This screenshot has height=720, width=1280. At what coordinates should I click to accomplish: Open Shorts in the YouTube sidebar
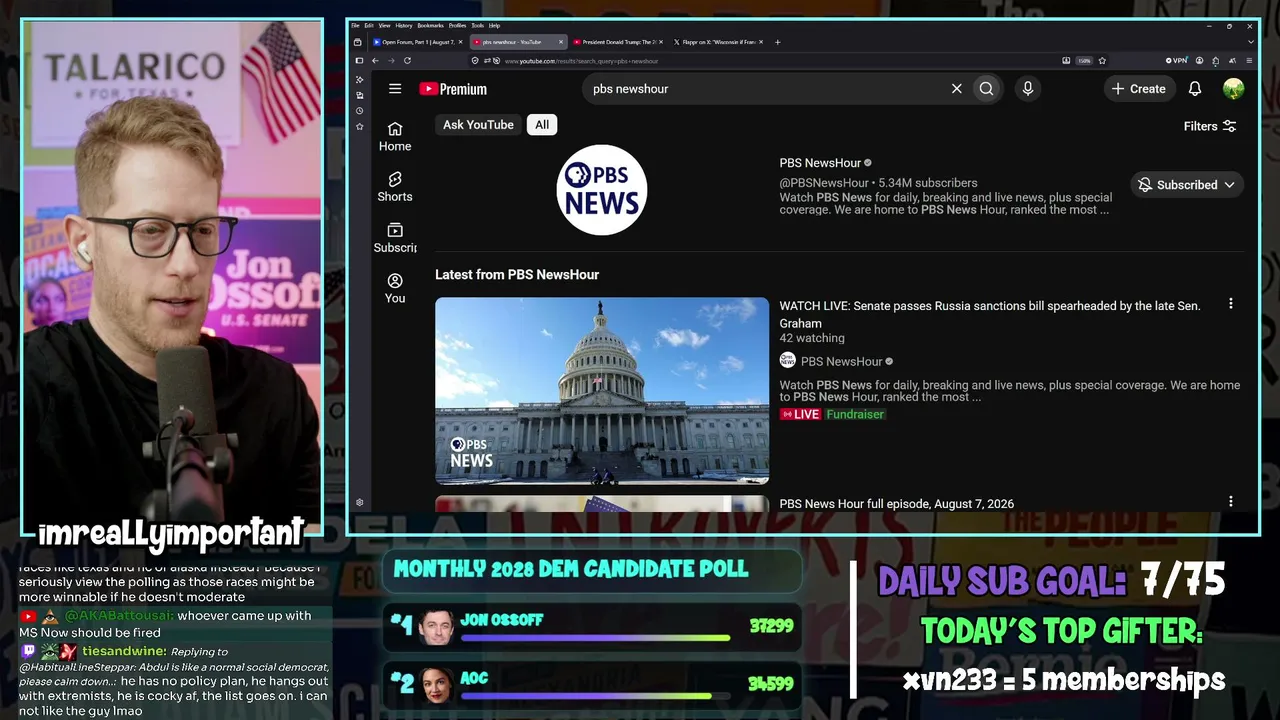(395, 187)
